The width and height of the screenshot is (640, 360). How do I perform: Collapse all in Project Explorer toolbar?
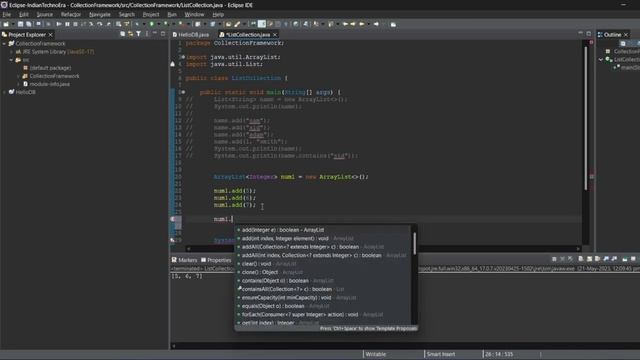122,34
